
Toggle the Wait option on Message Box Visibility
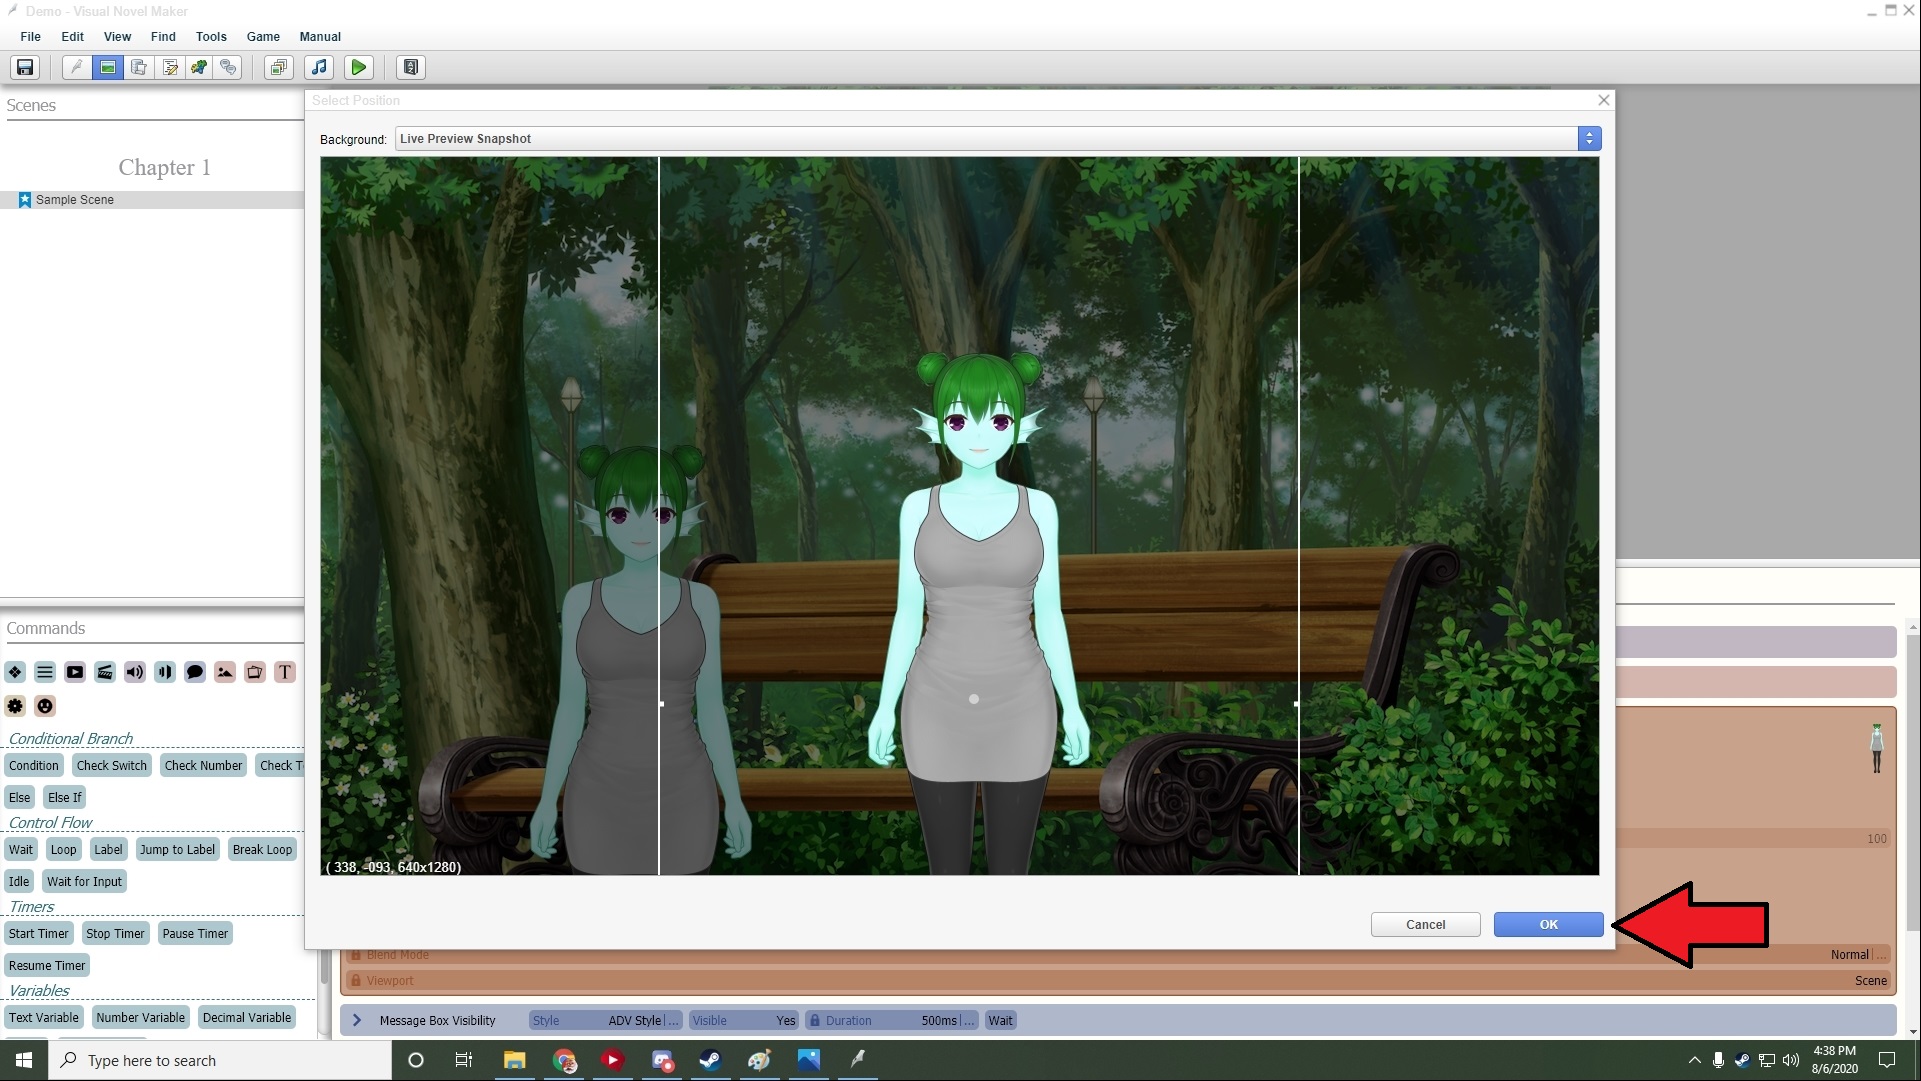point(1000,1020)
